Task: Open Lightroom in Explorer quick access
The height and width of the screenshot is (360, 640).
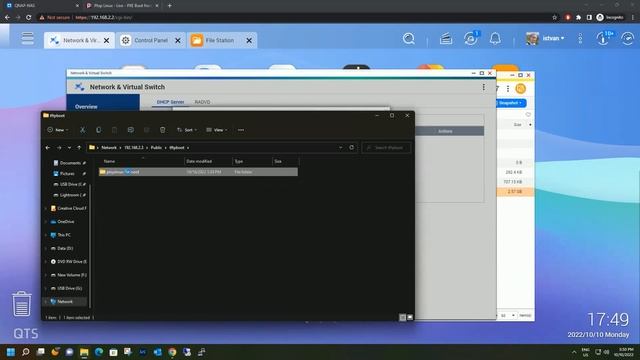Action: point(69,195)
